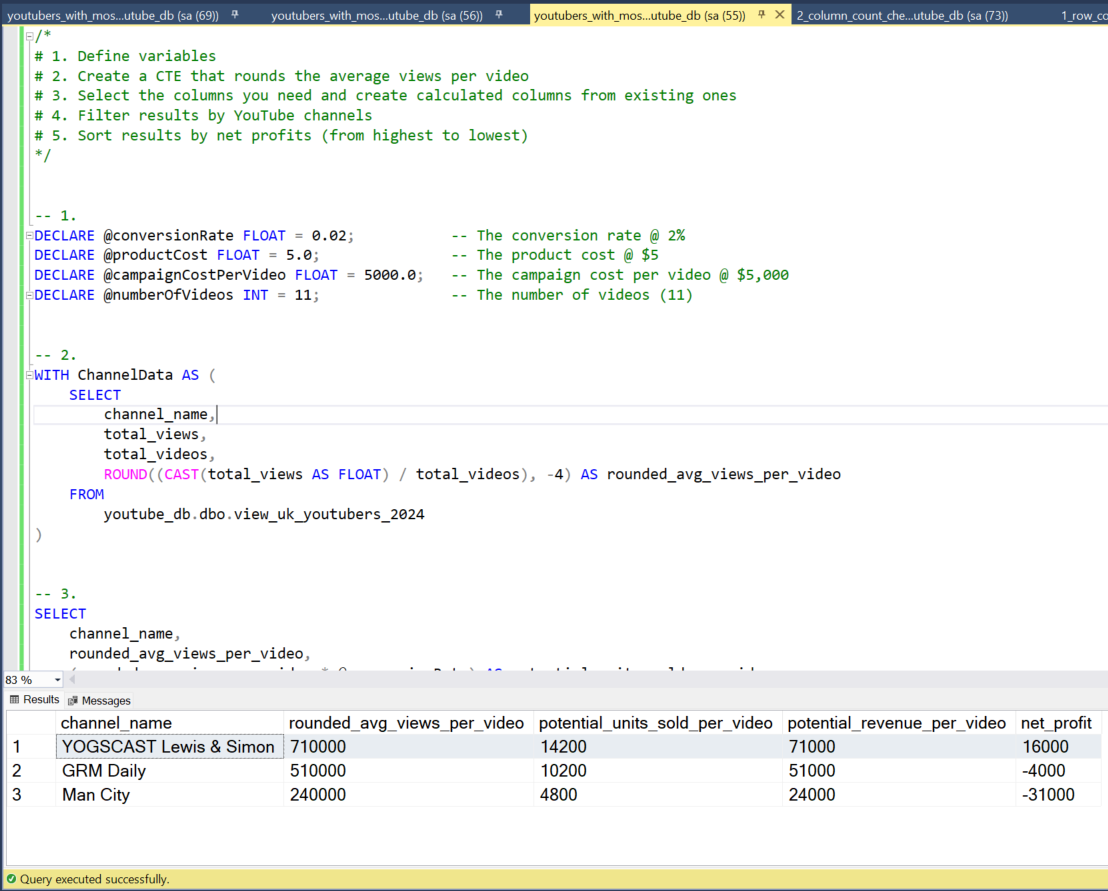Open the 83 % zoom dropdown
The height and width of the screenshot is (891, 1108).
click(57, 680)
